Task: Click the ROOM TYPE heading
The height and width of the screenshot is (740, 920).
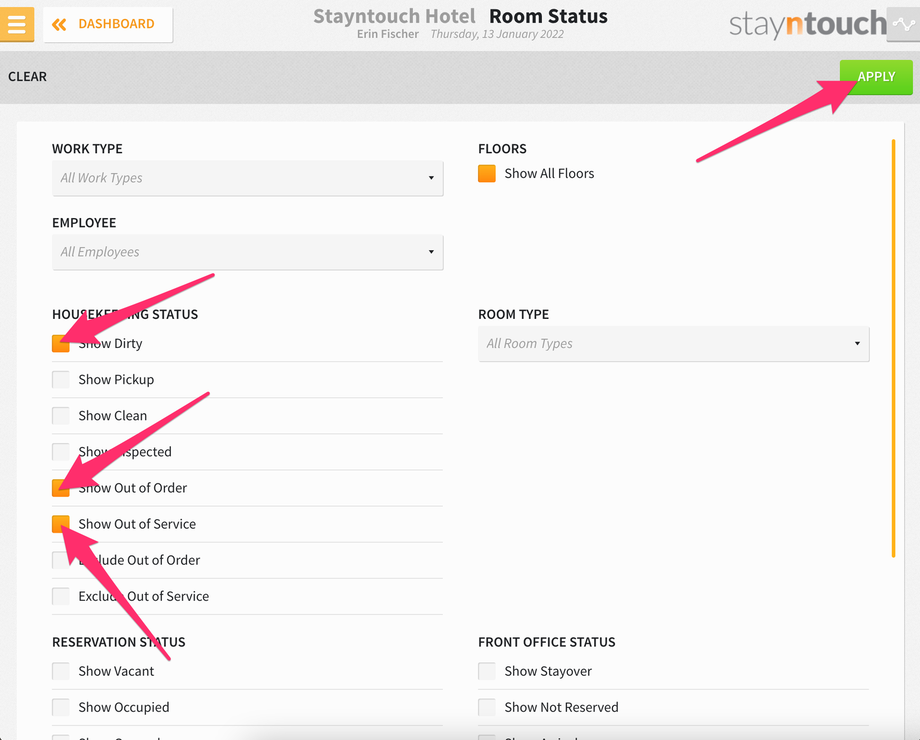Action: tap(513, 315)
